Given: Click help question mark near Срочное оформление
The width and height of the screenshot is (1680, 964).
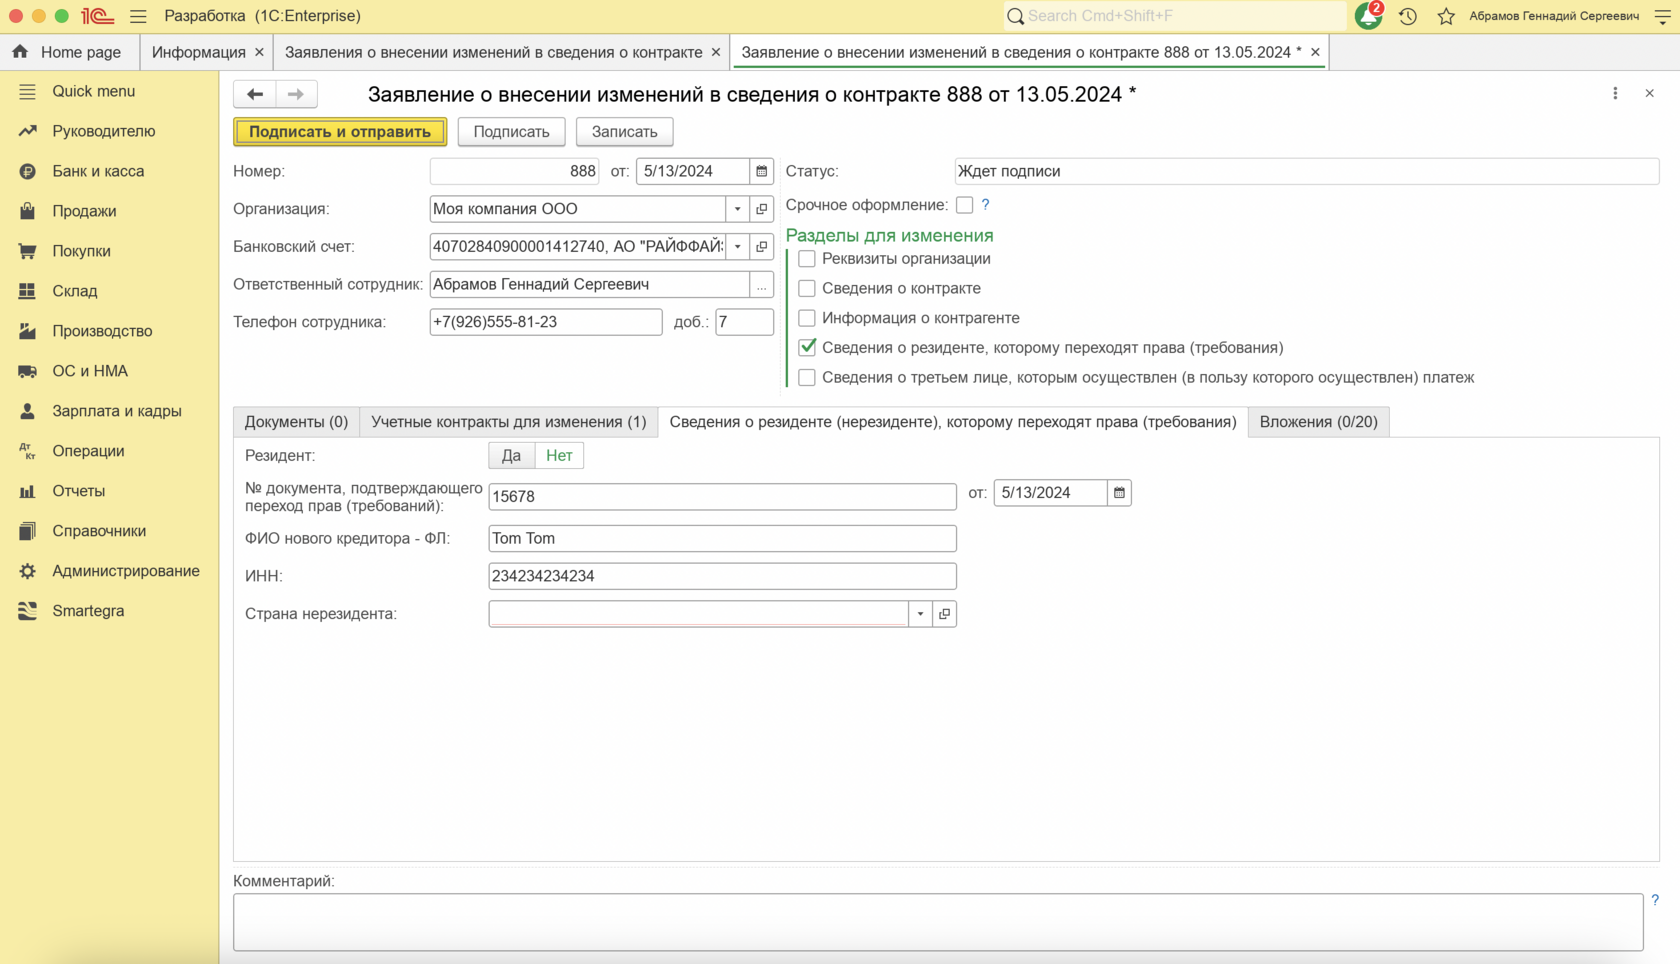Looking at the screenshot, I should 985,205.
